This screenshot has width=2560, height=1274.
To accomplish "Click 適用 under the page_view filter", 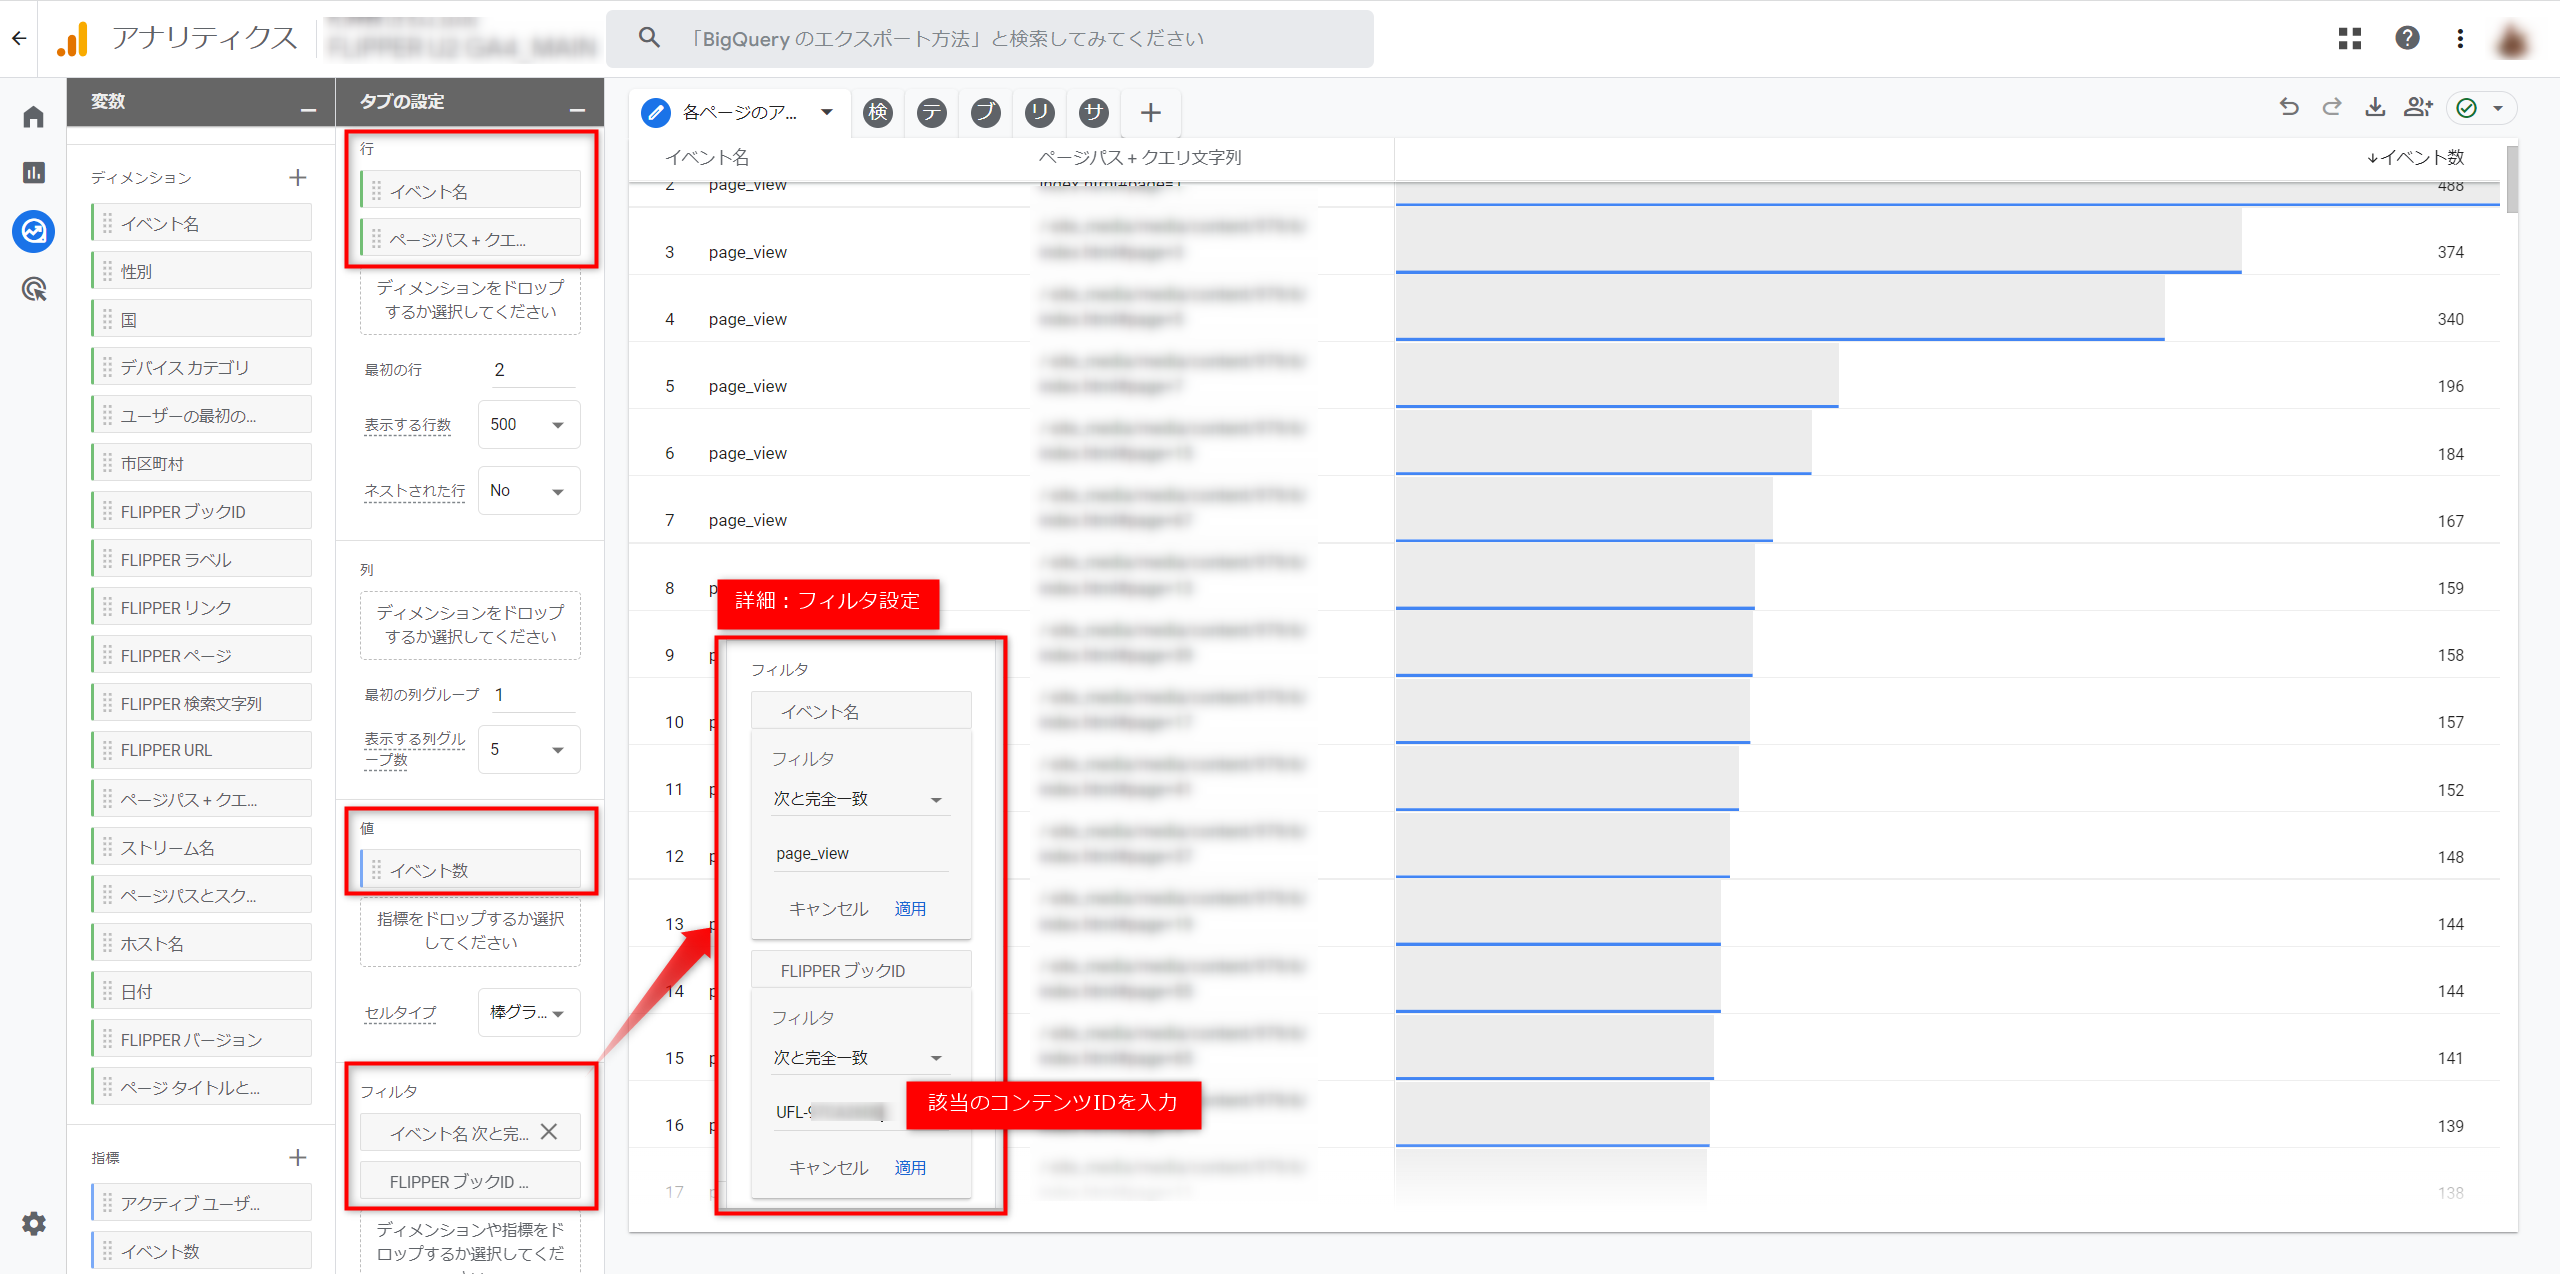I will pyautogui.click(x=910, y=909).
